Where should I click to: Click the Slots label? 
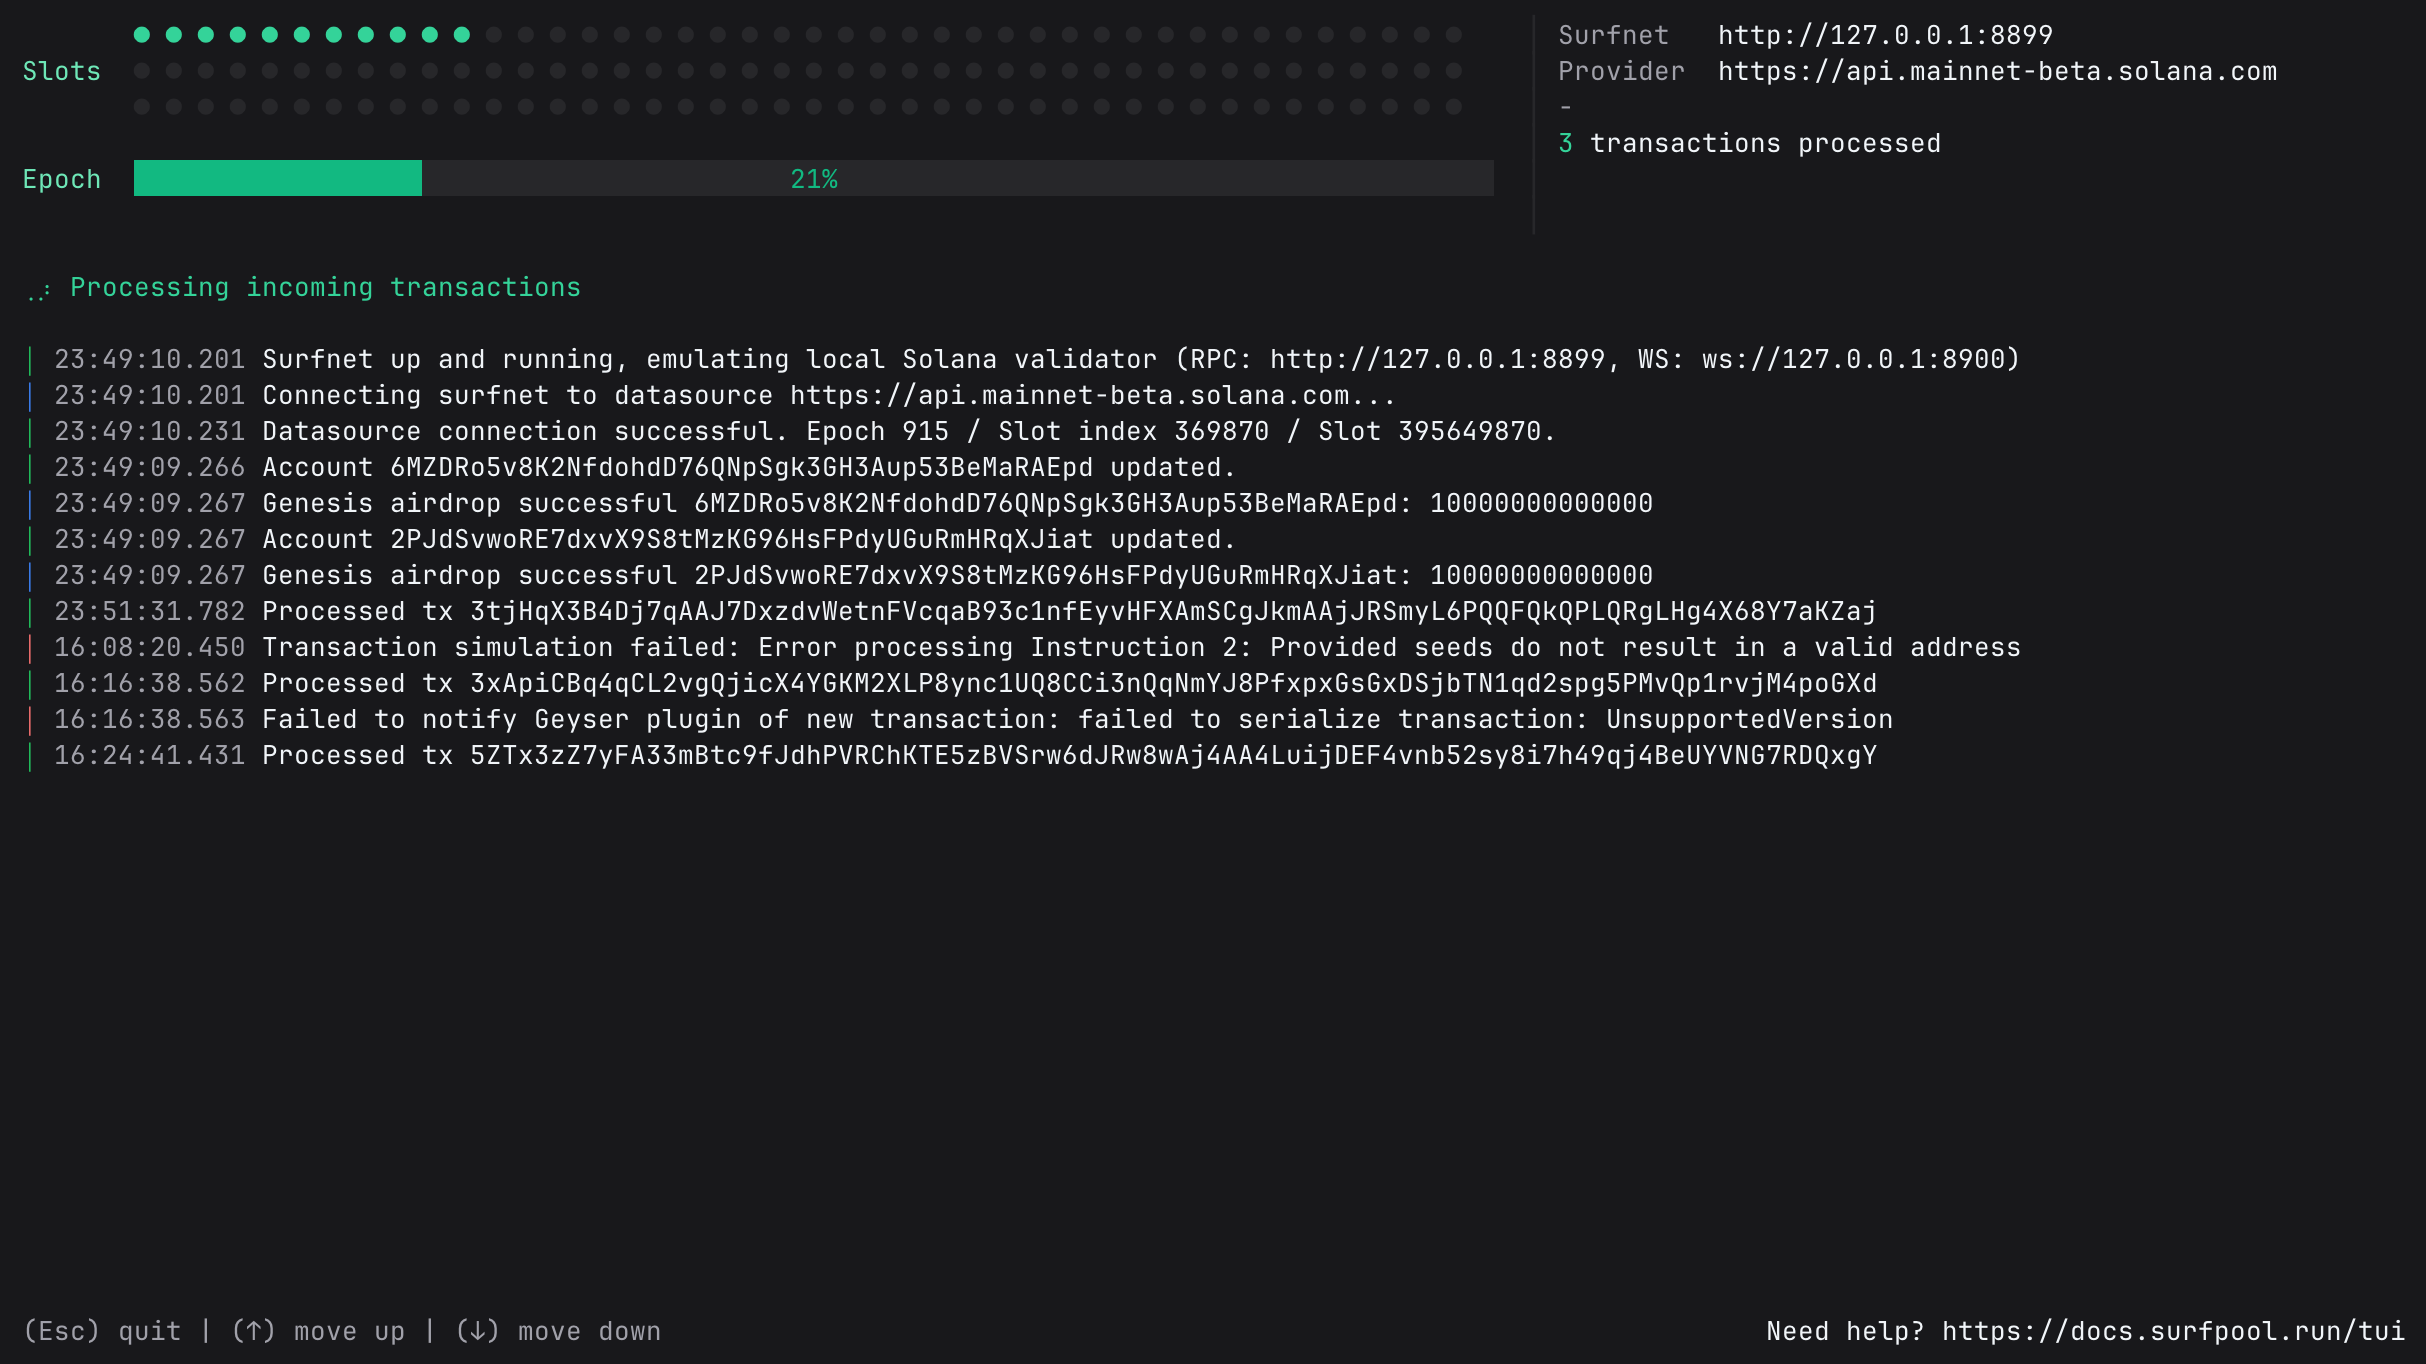pyautogui.click(x=61, y=71)
